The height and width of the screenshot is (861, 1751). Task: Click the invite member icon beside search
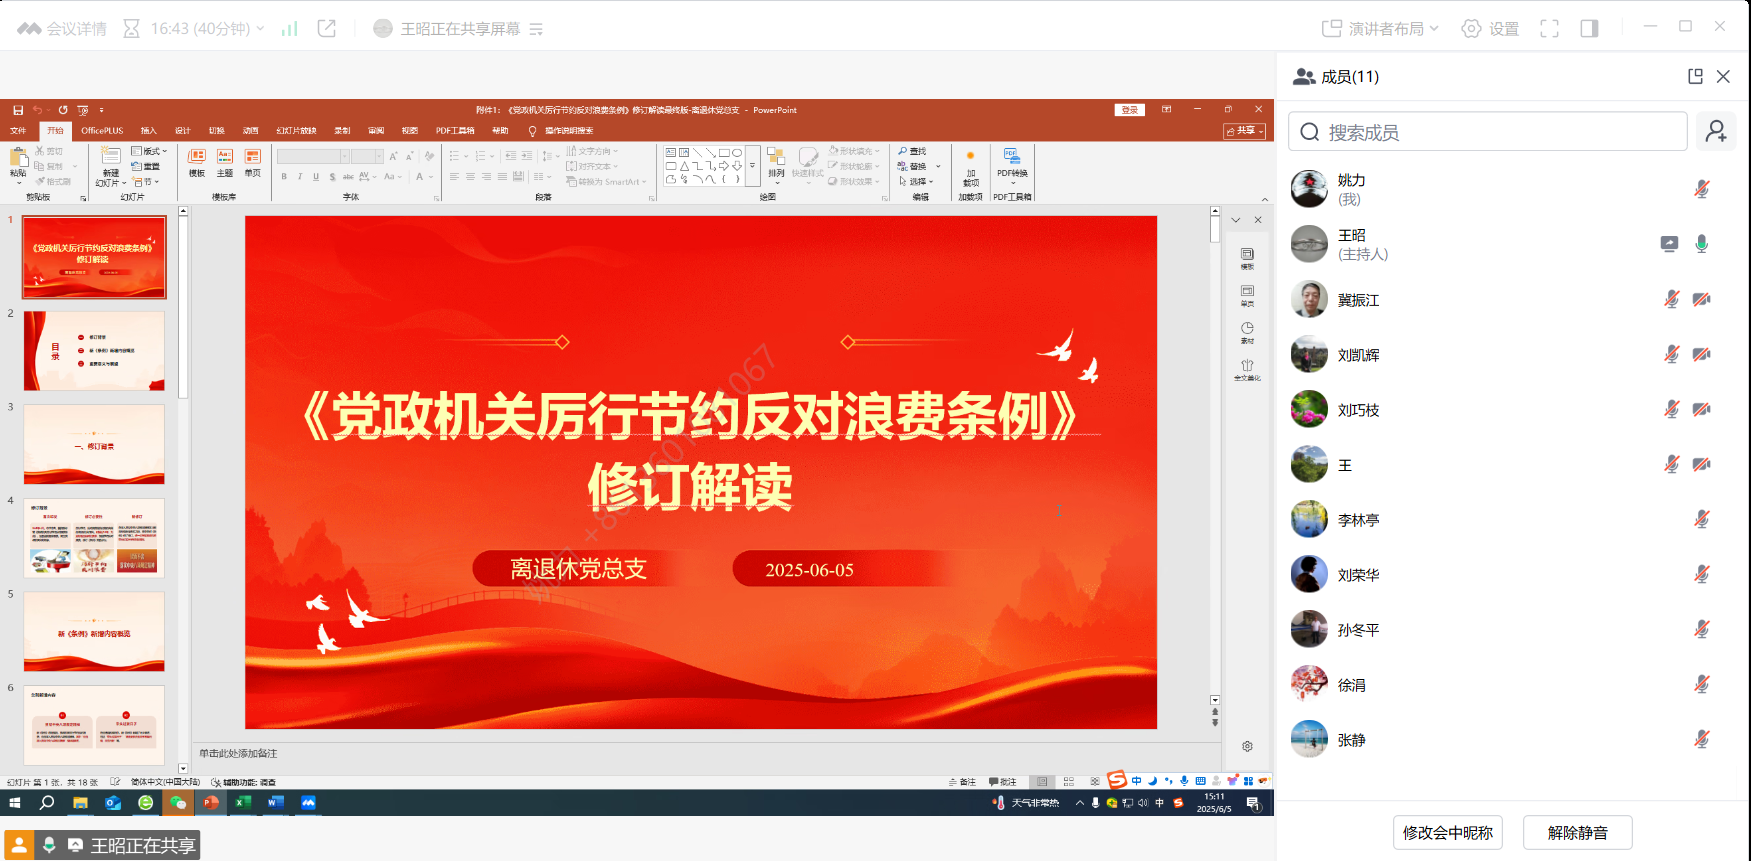point(1716,132)
